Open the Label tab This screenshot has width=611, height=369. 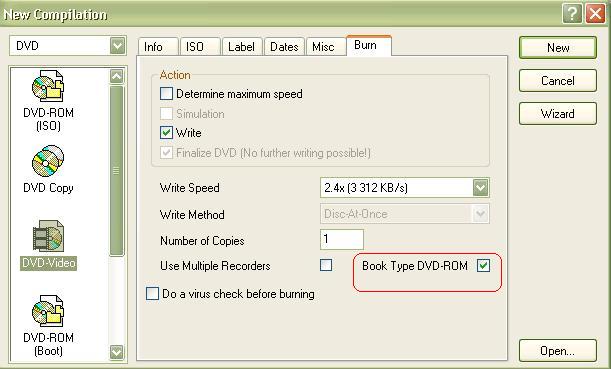(x=242, y=47)
